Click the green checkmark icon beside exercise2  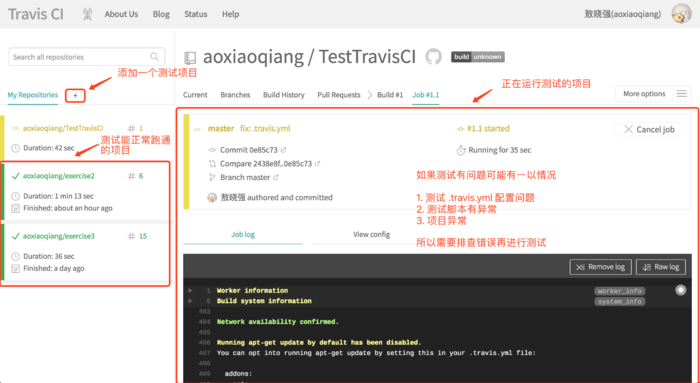point(15,176)
